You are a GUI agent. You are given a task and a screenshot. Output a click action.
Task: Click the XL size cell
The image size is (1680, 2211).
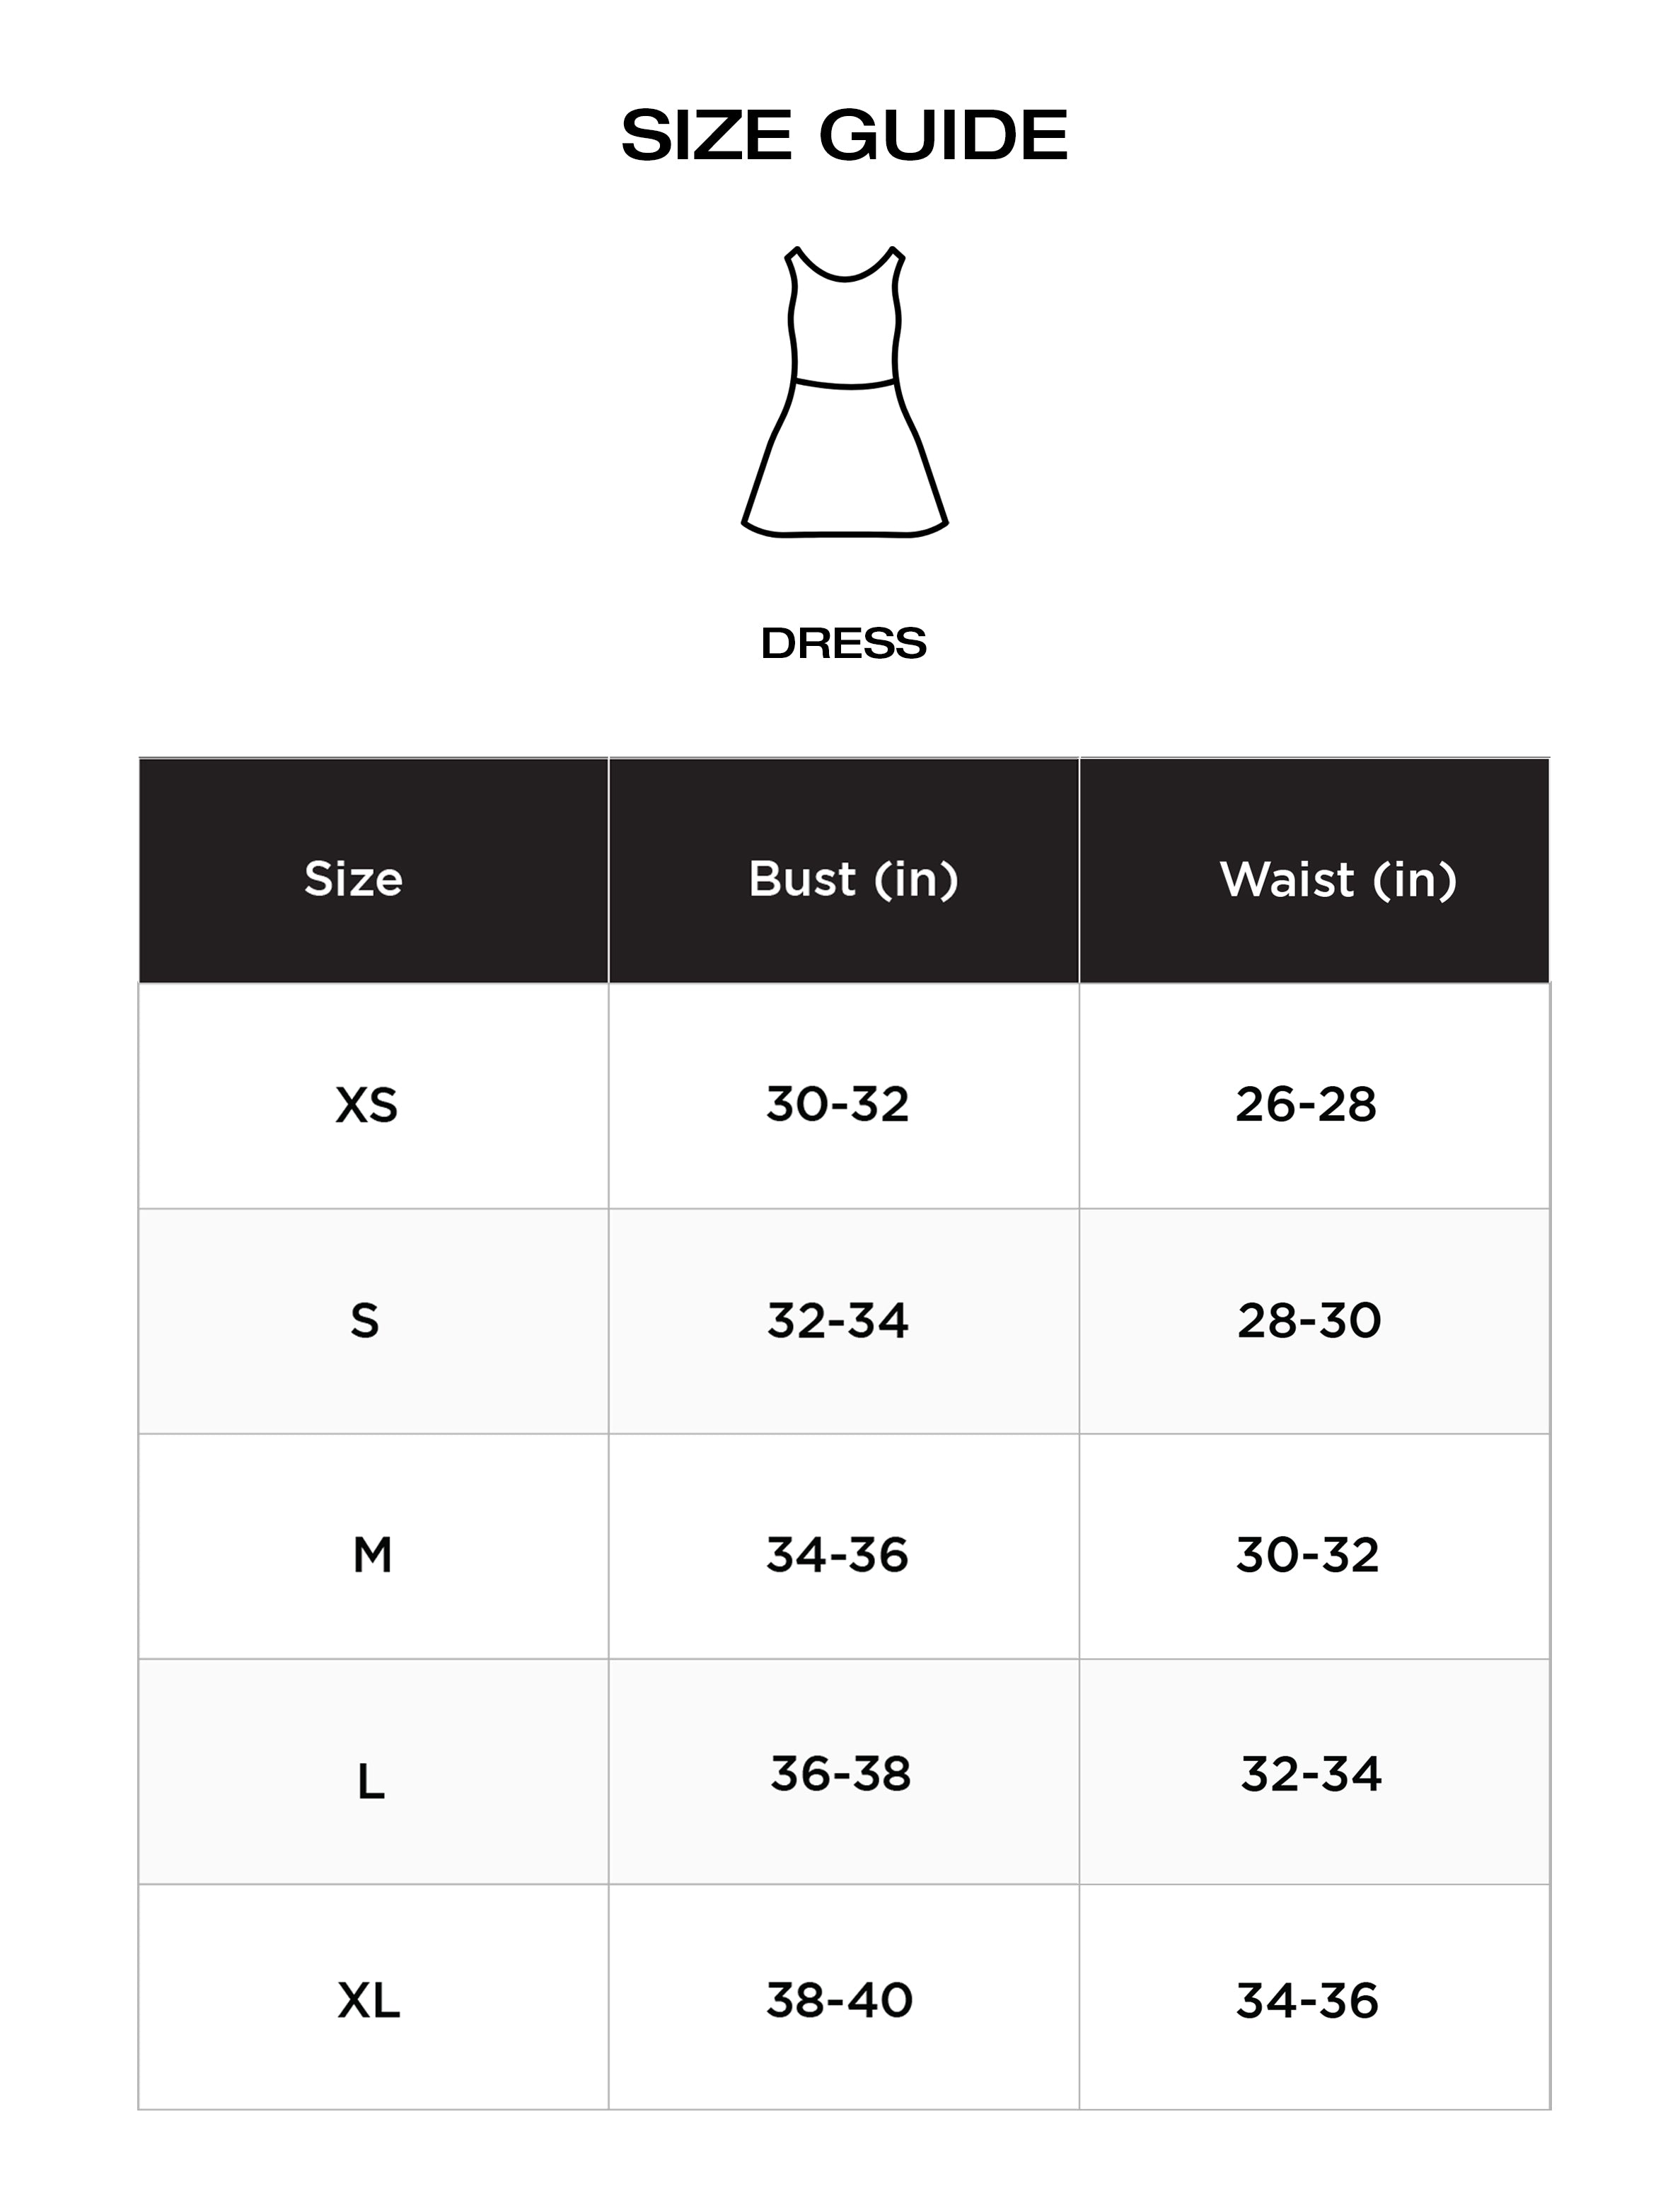tap(368, 2001)
